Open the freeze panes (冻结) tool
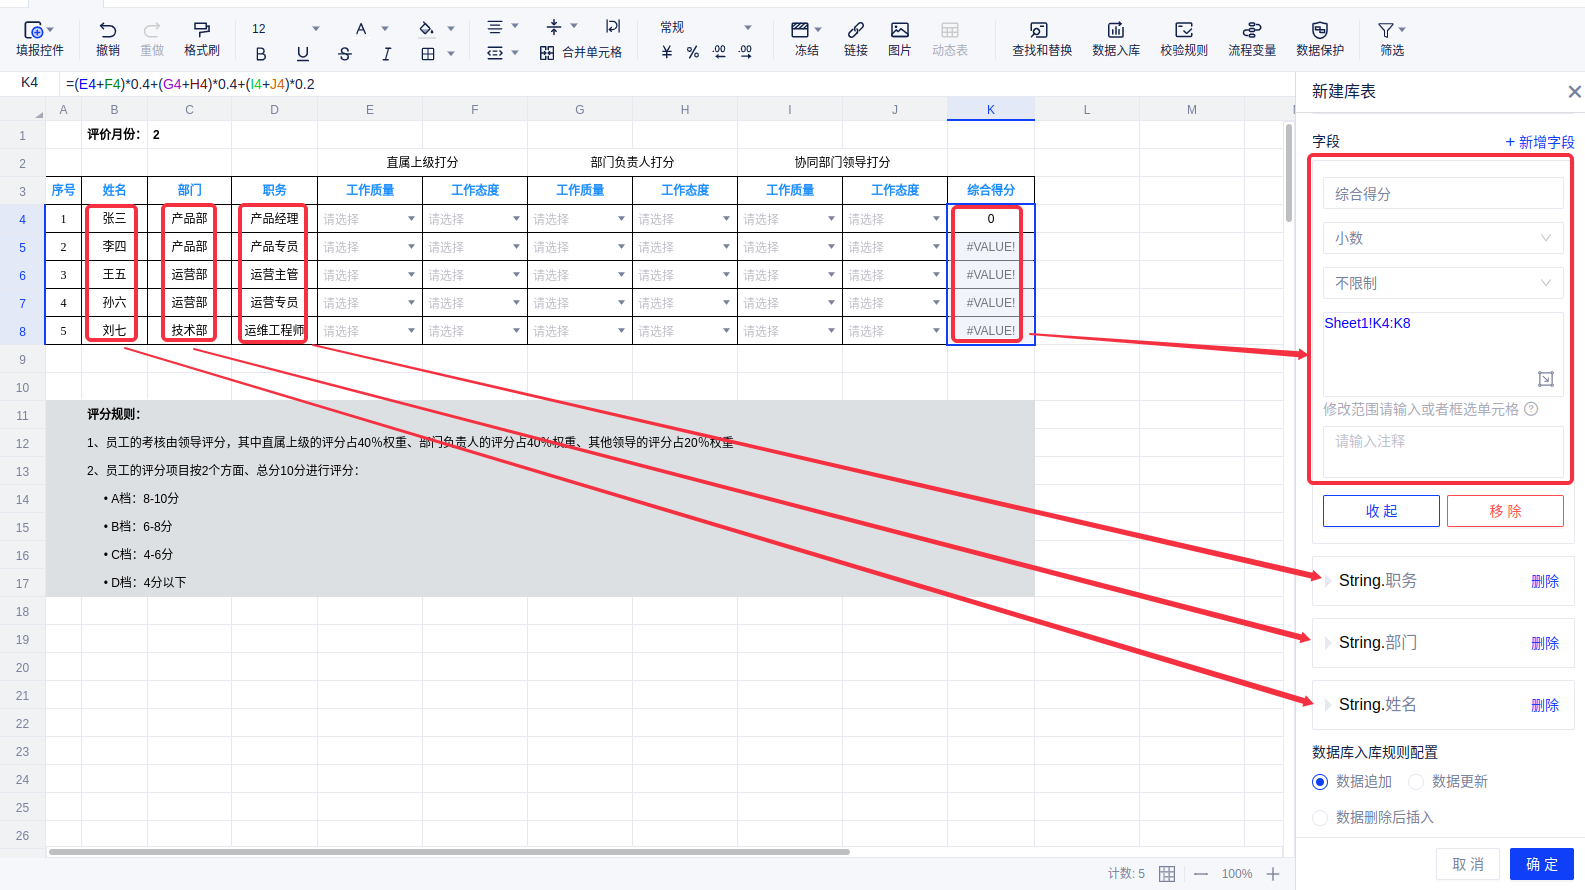 tap(800, 30)
